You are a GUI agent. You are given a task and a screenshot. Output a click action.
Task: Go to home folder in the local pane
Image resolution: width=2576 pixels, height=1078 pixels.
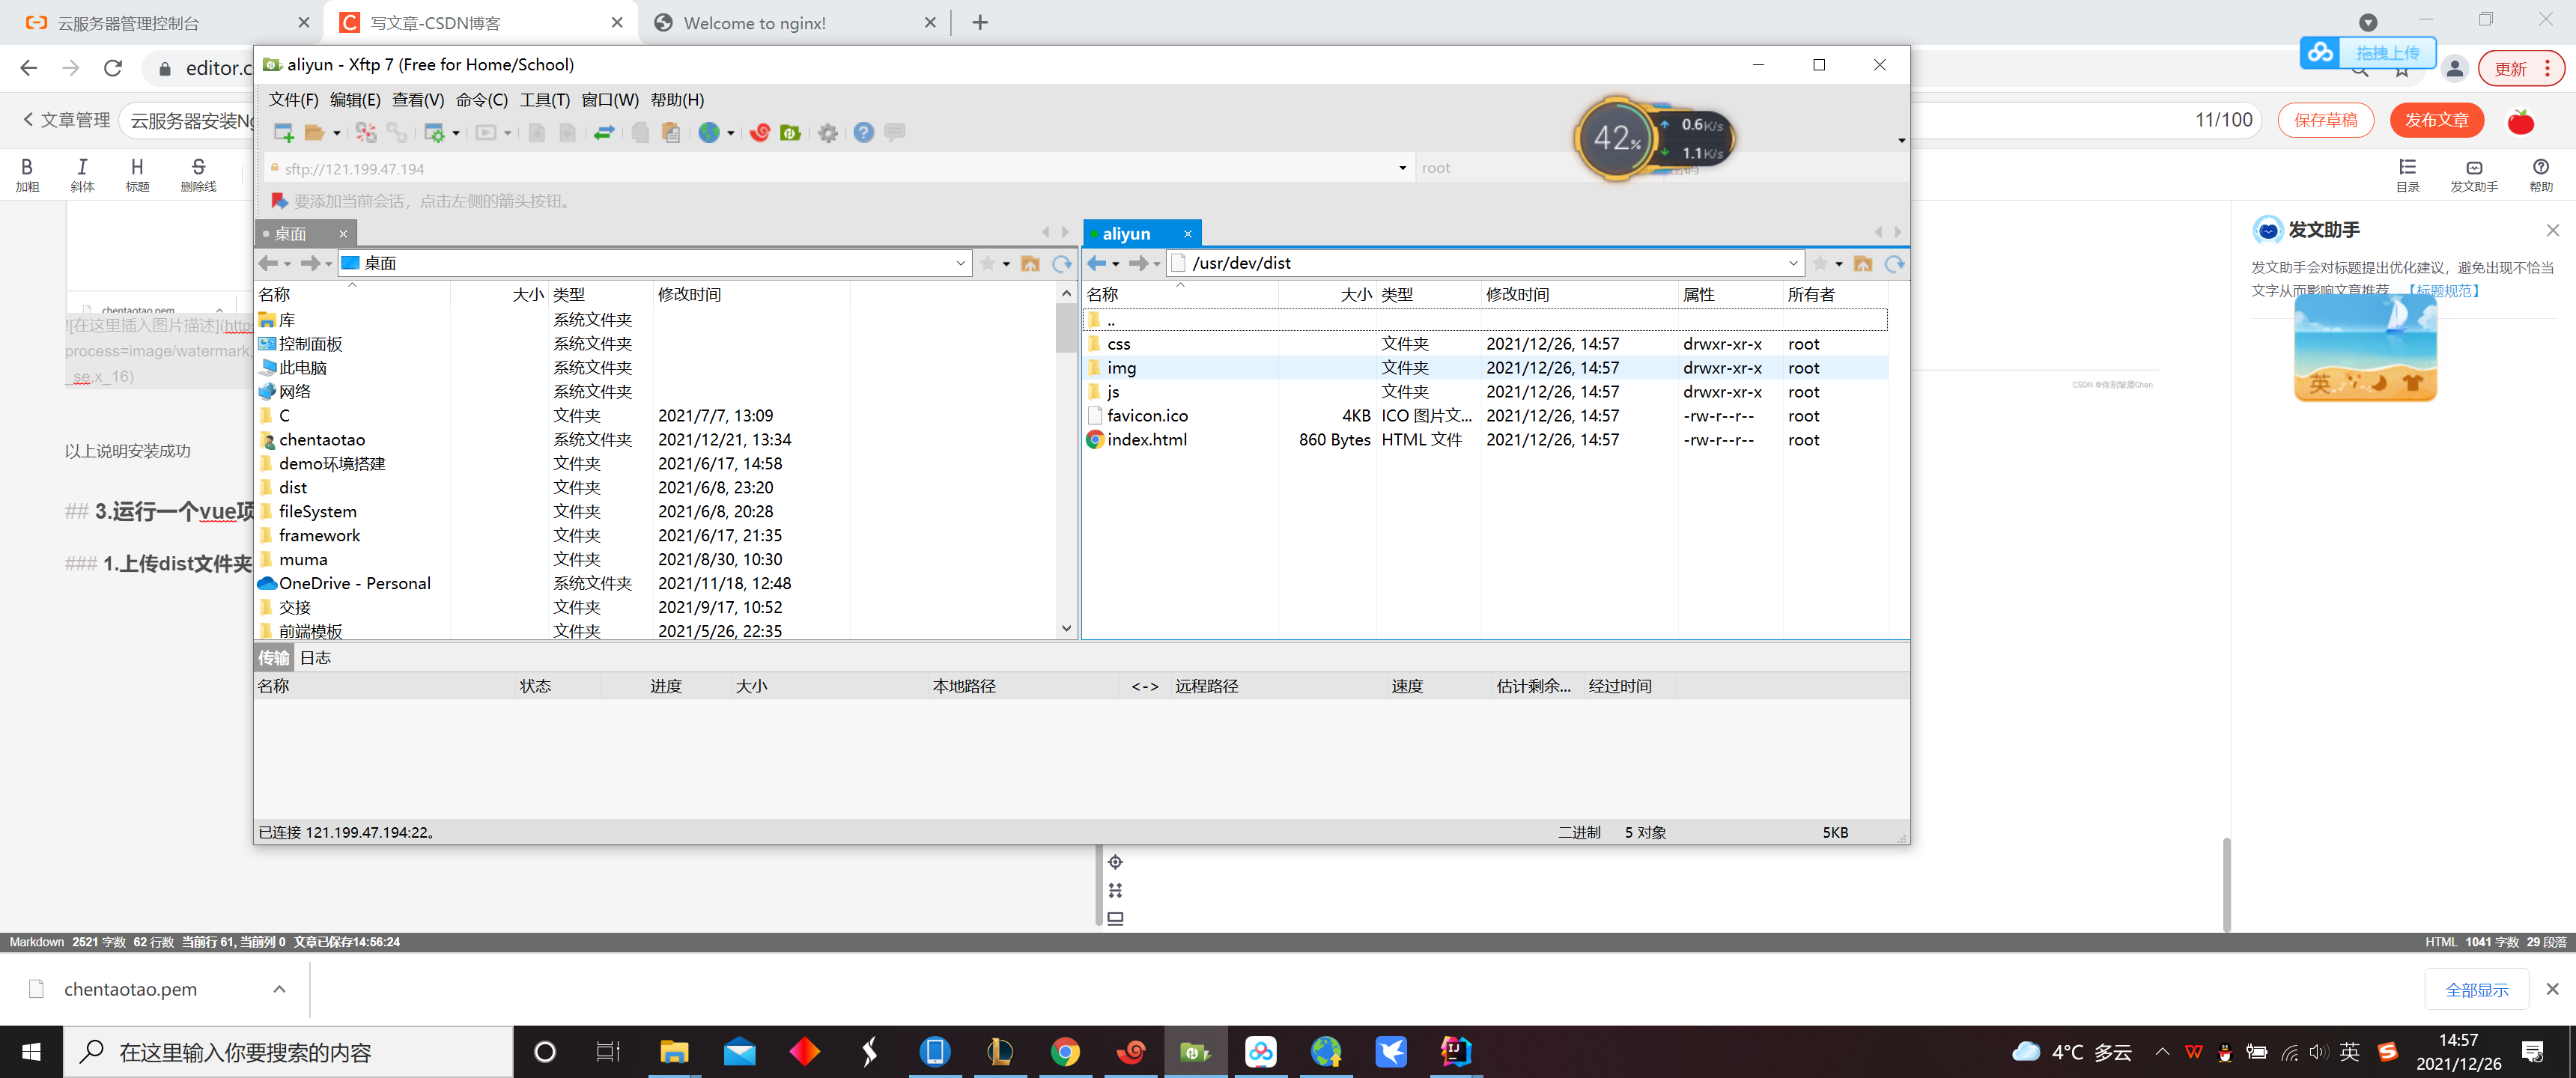pyautogui.click(x=1030, y=263)
